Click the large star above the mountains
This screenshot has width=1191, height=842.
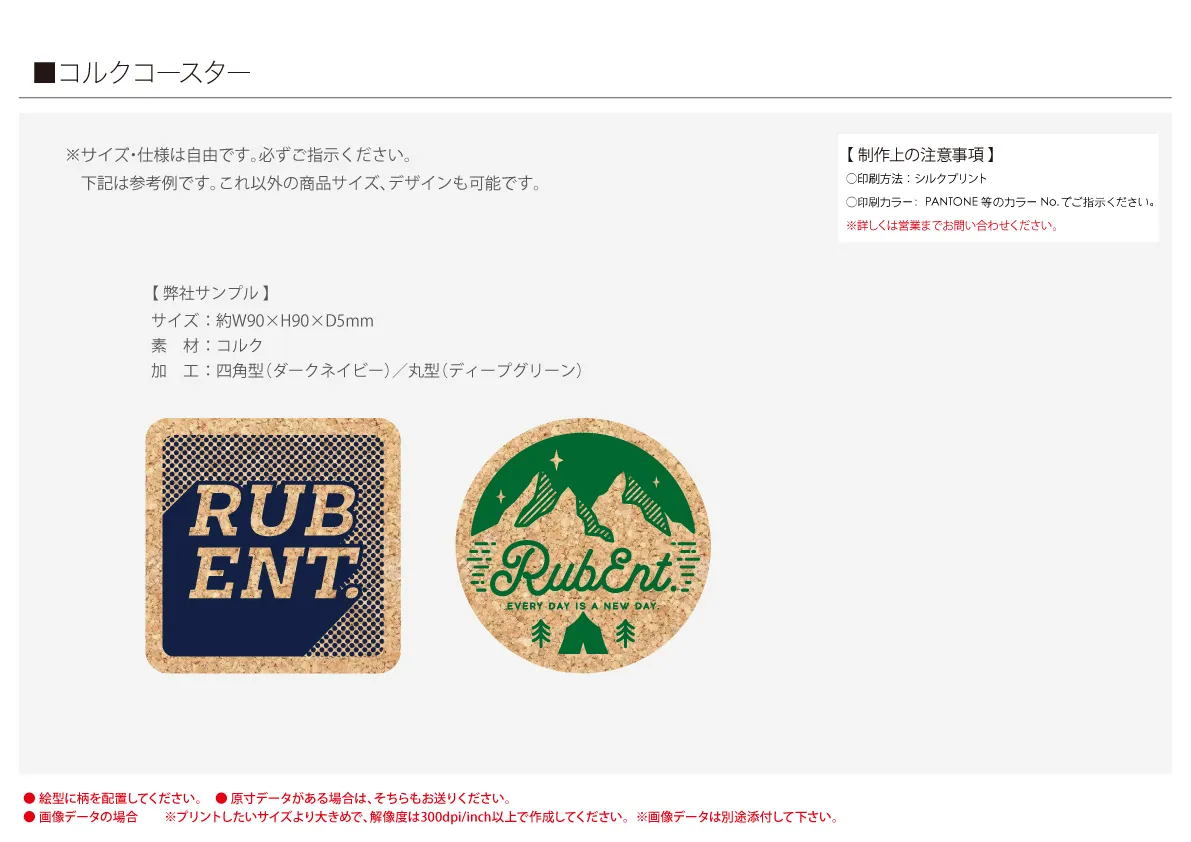[557, 460]
